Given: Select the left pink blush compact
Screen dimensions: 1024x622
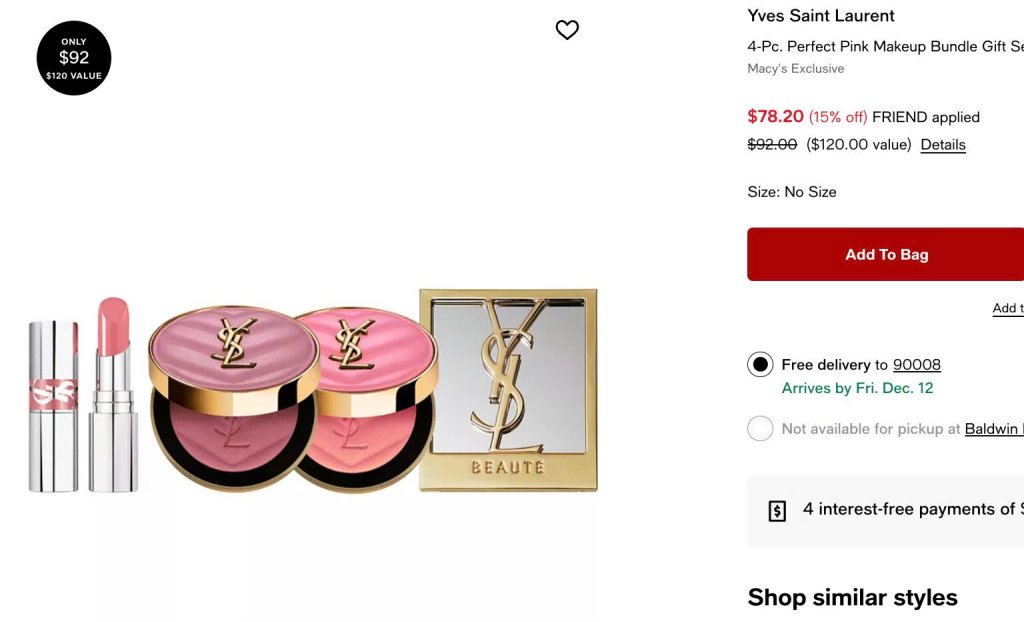Looking at the screenshot, I should tap(234, 398).
